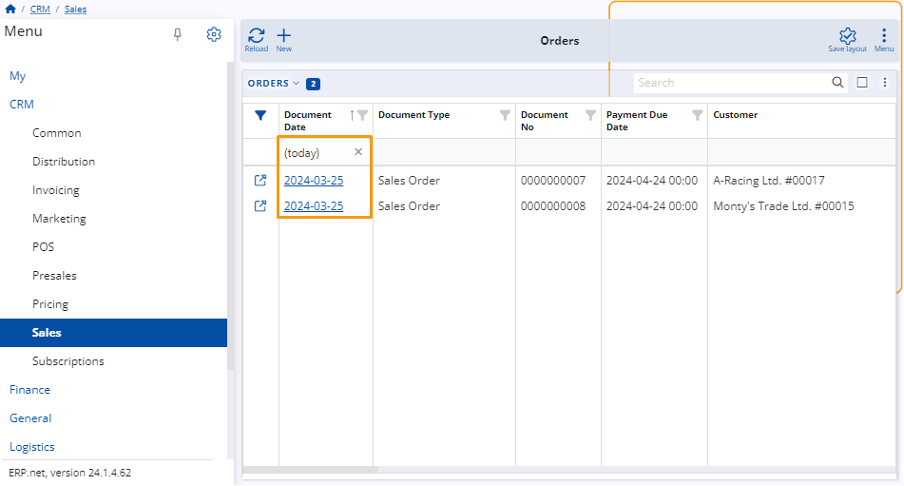The width and height of the screenshot is (904, 486).
Task: Open Subscriptions under CRM
Action: [68, 361]
